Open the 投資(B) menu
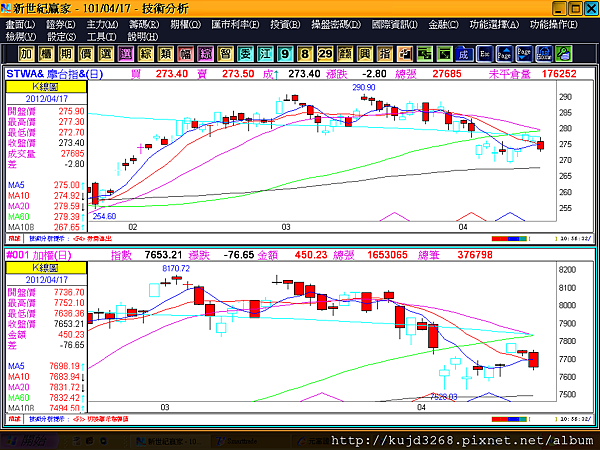Viewport: 600px width, 450px height. (285, 25)
